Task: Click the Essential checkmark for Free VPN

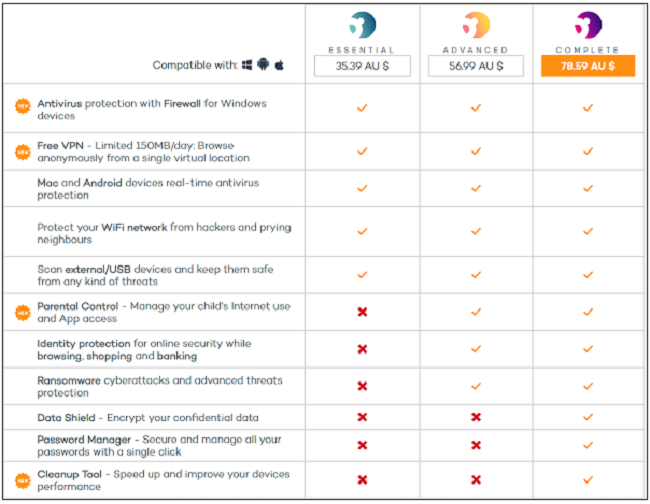Action: point(362,151)
